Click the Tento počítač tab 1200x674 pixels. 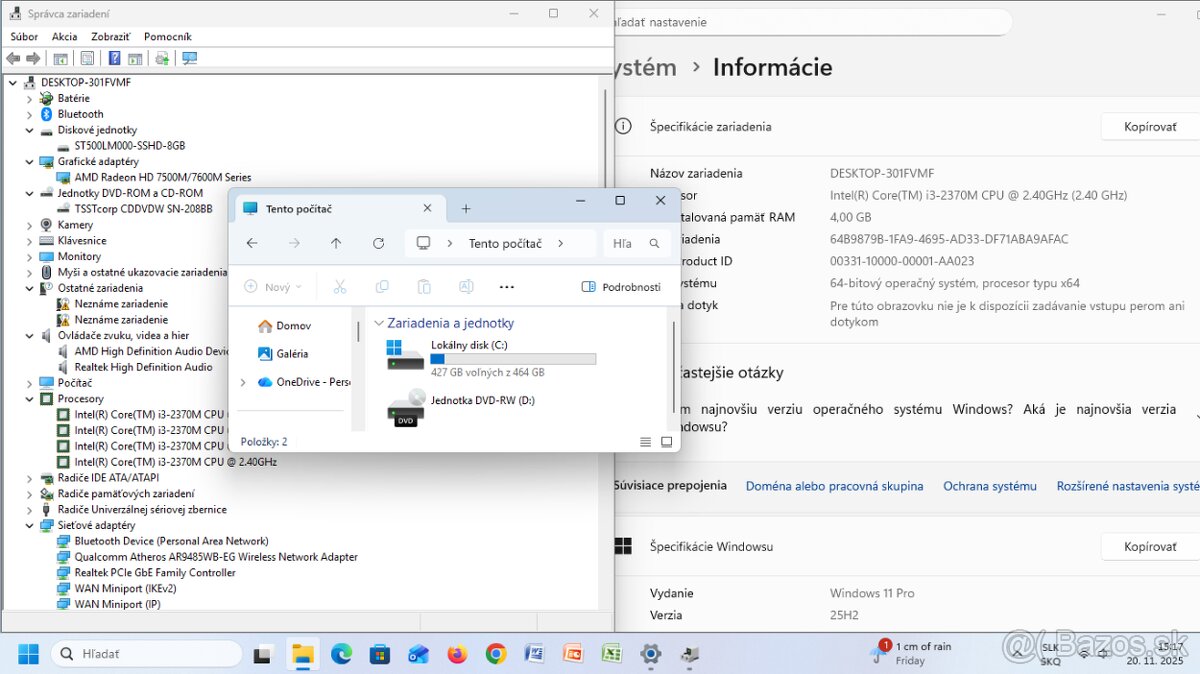click(300, 208)
